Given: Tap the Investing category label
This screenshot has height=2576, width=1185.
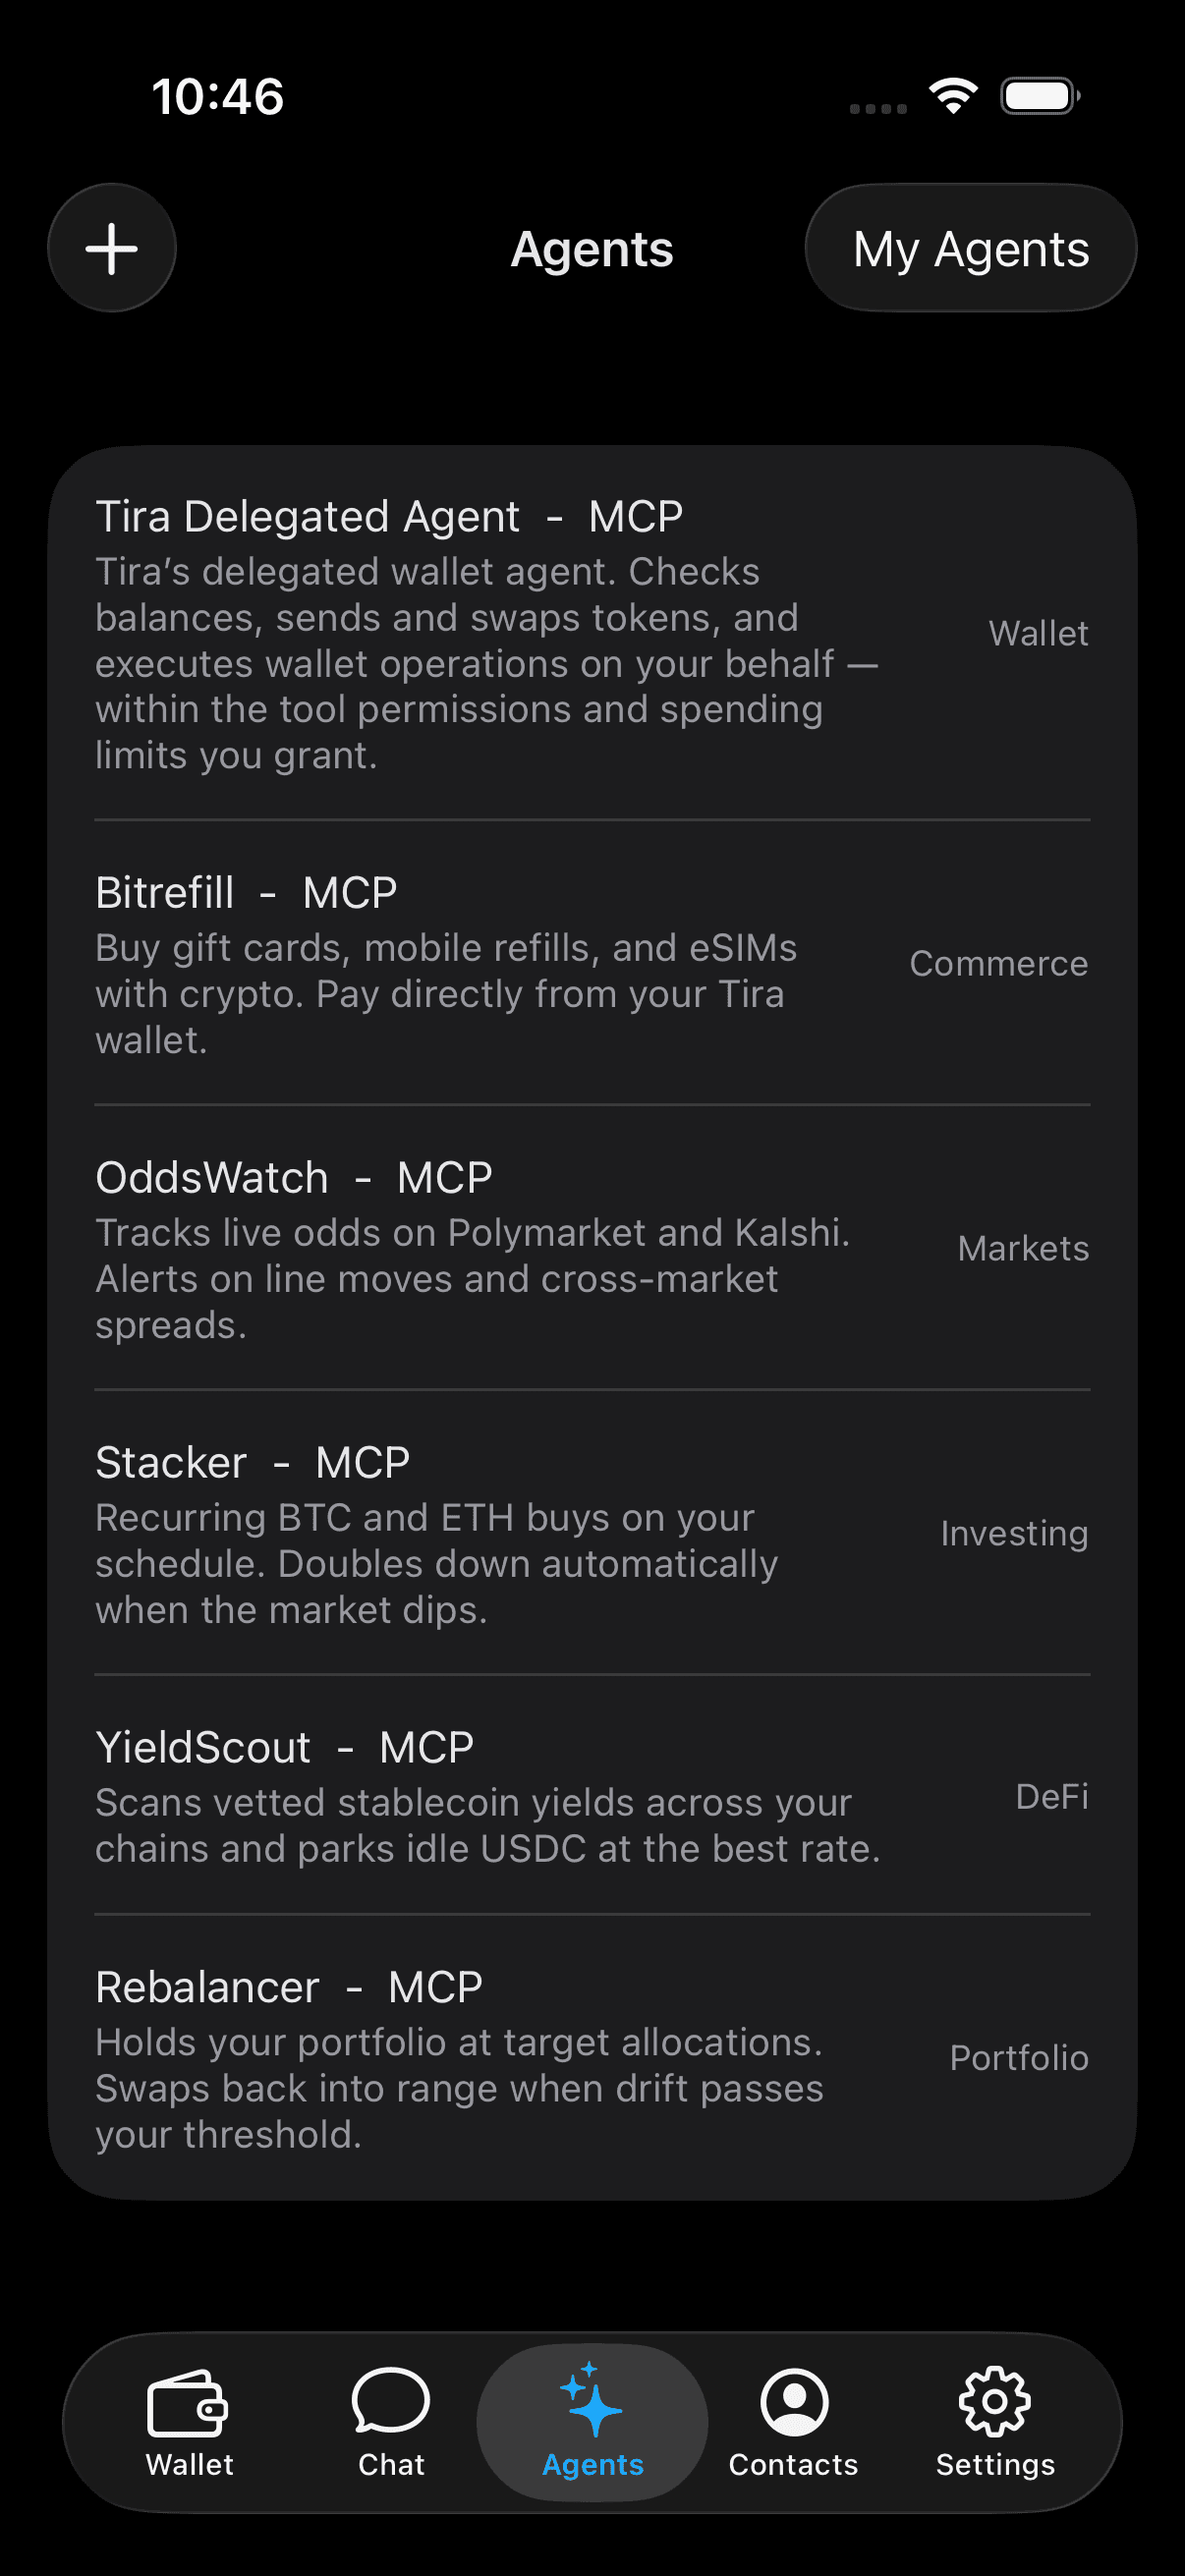Looking at the screenshot, I should [x=1014, y=1534].
